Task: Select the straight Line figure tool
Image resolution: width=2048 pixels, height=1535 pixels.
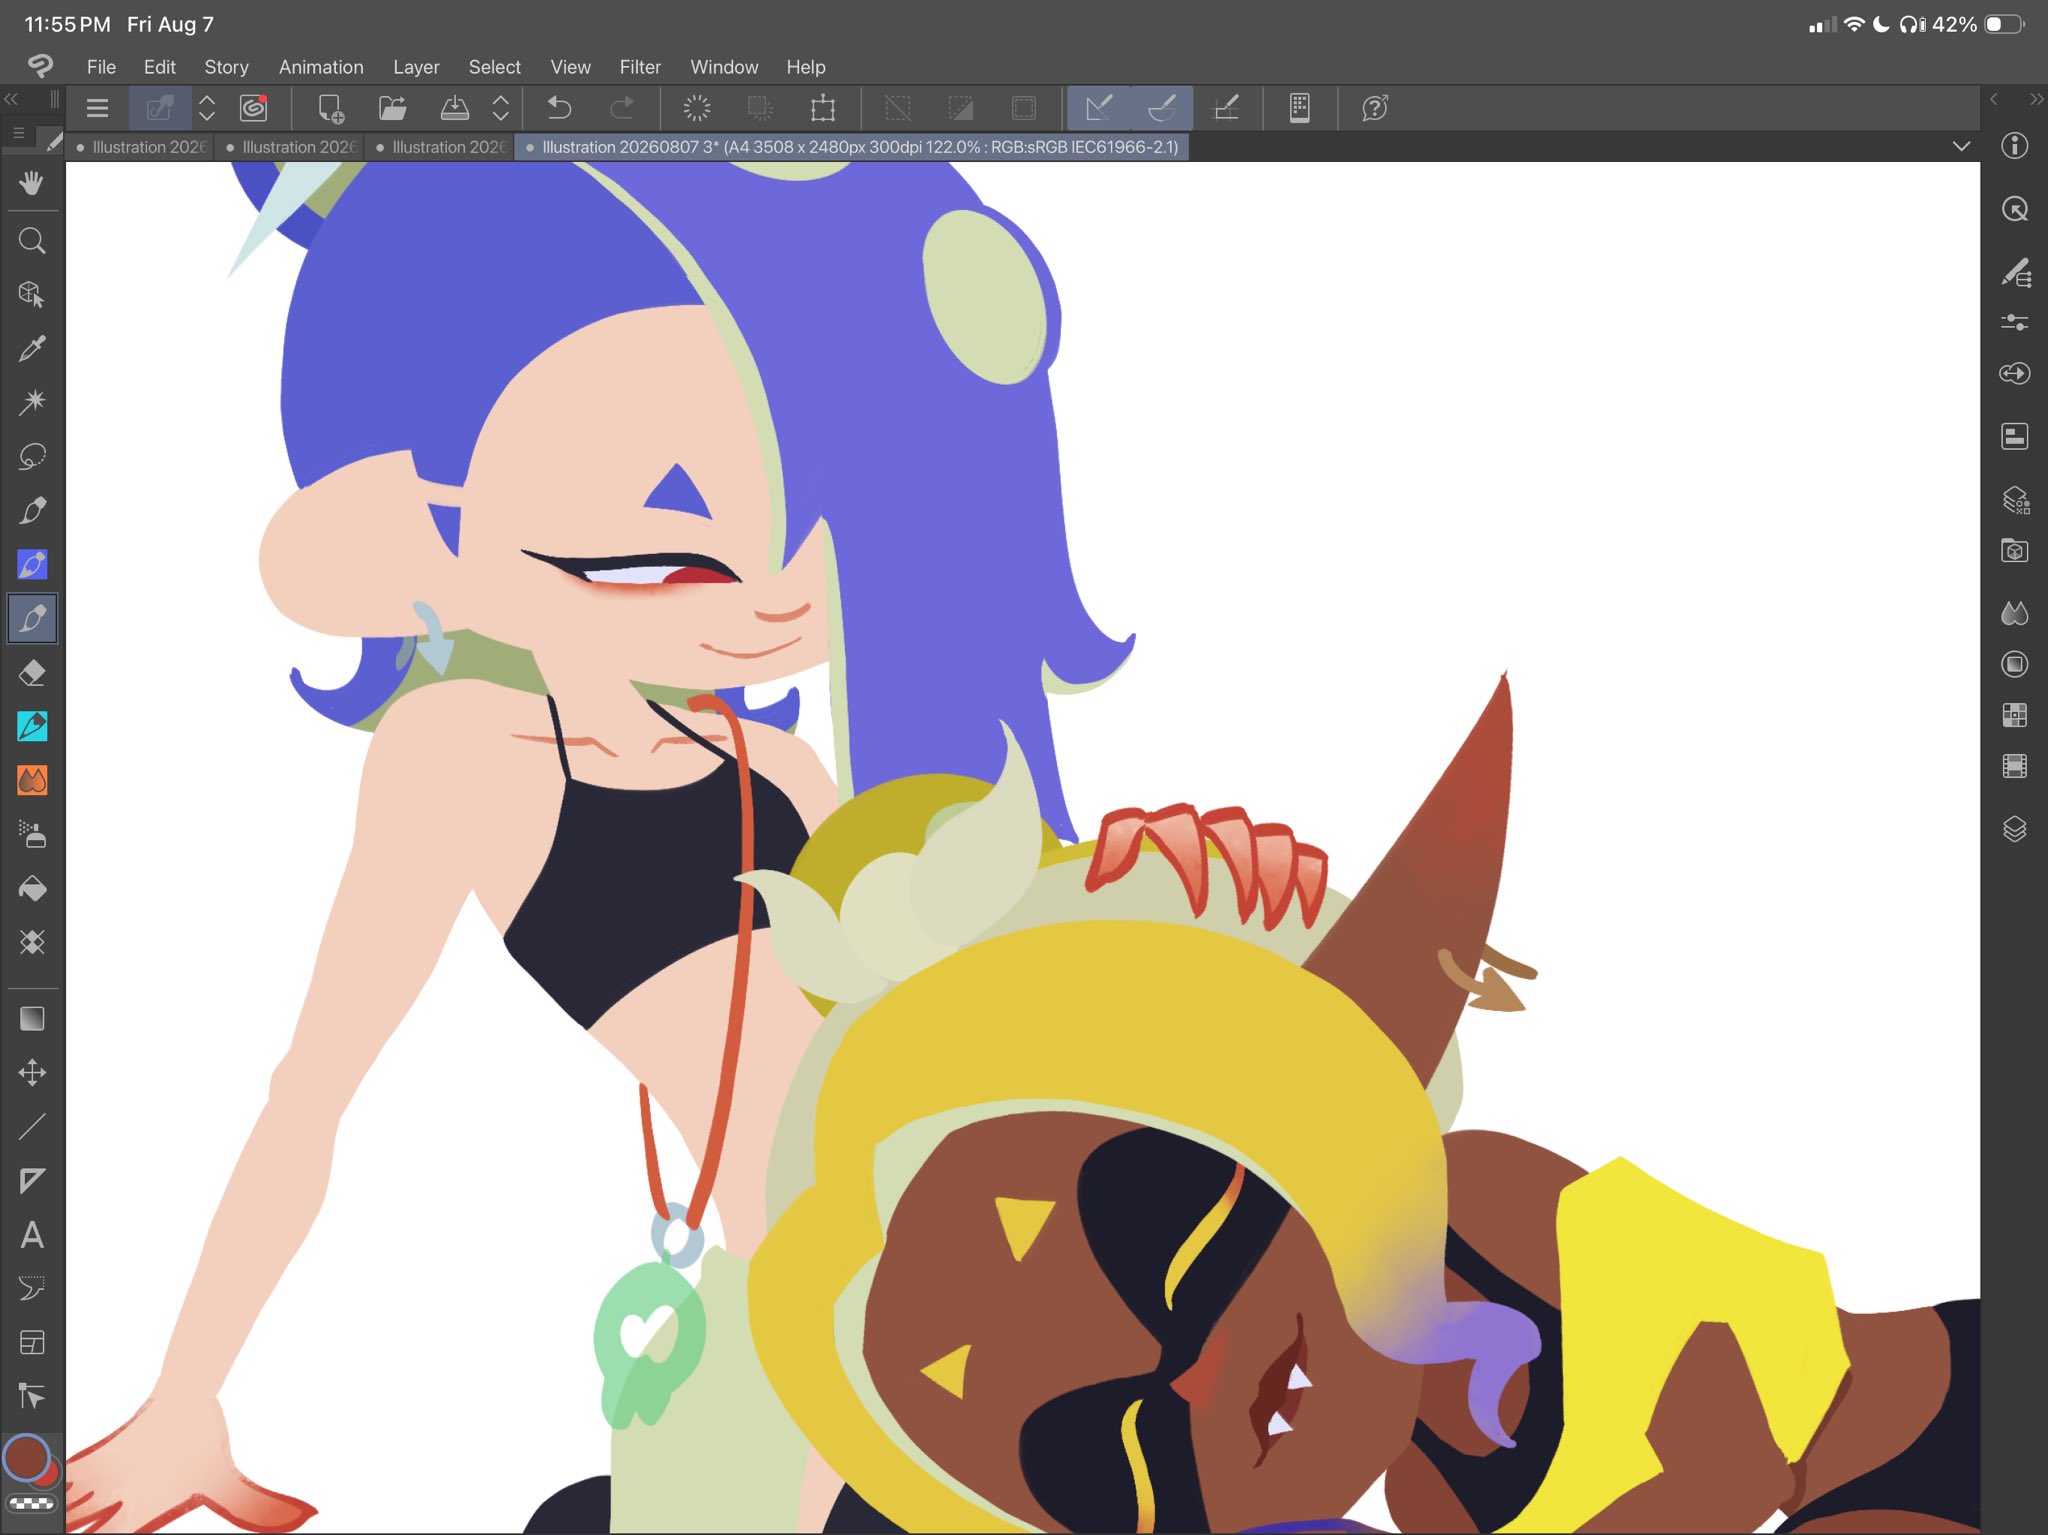Action: coord(32,1126)
